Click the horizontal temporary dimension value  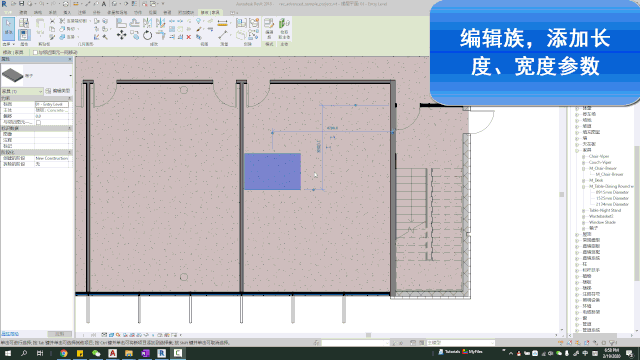(332, 128)
